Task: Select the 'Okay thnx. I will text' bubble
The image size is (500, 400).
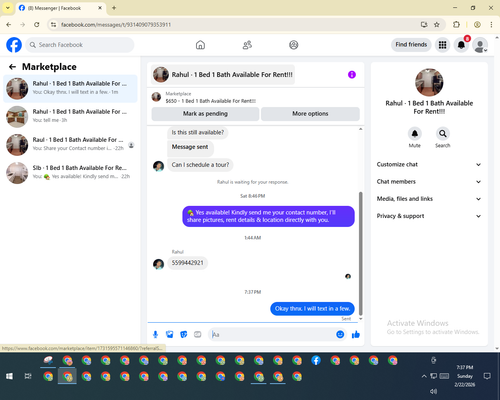Action: coord(312,309)
